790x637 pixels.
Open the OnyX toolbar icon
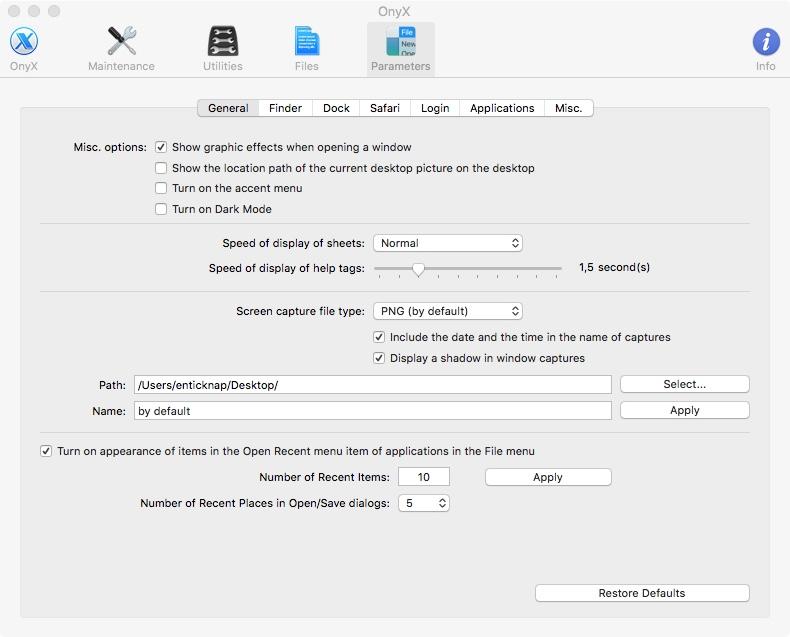click(24, 49)
